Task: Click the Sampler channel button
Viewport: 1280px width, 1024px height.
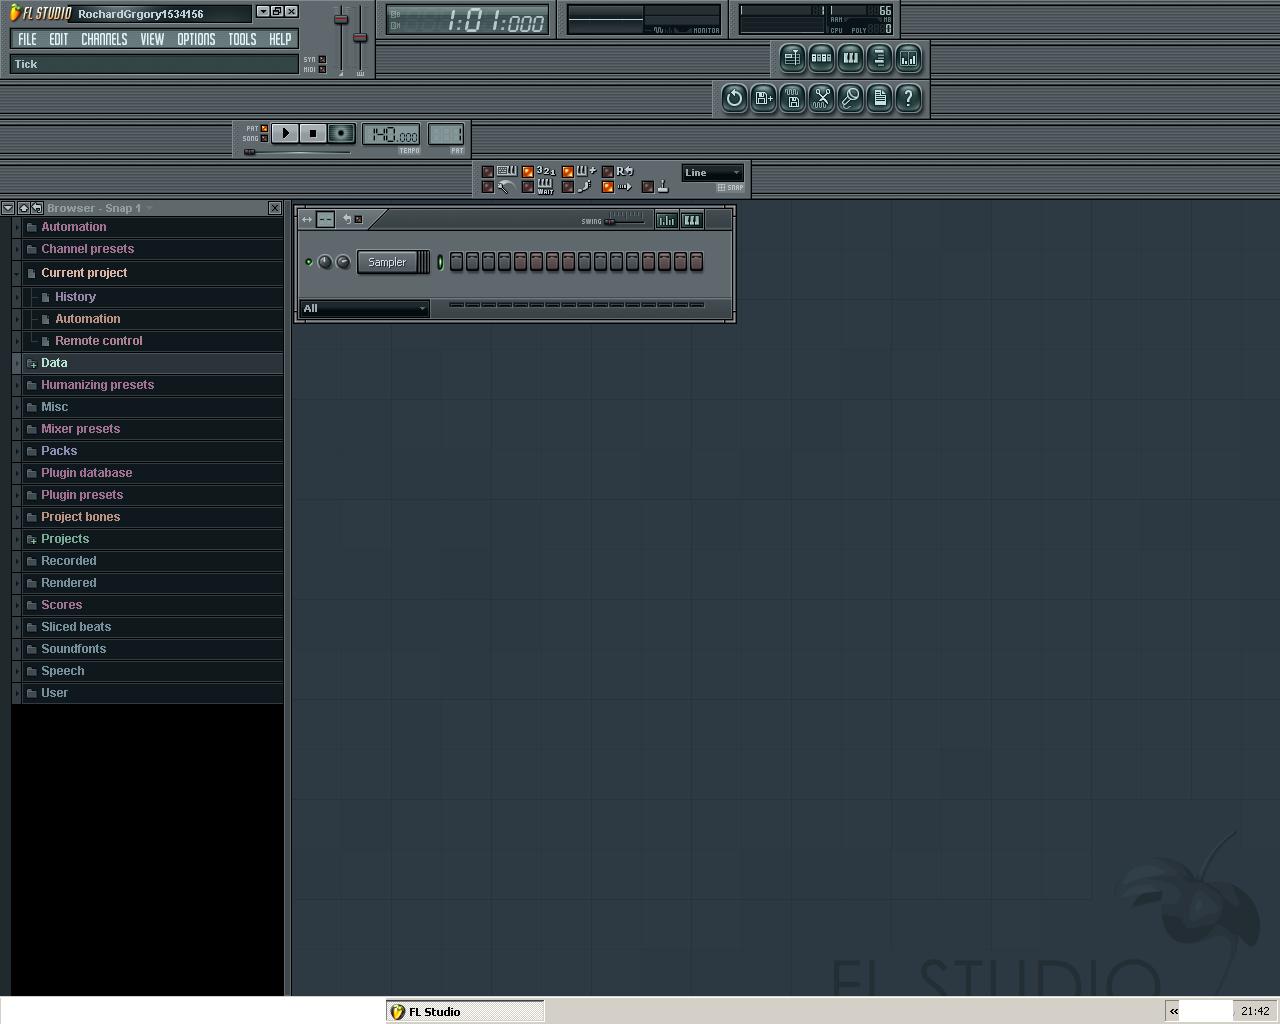Action: 387,262
